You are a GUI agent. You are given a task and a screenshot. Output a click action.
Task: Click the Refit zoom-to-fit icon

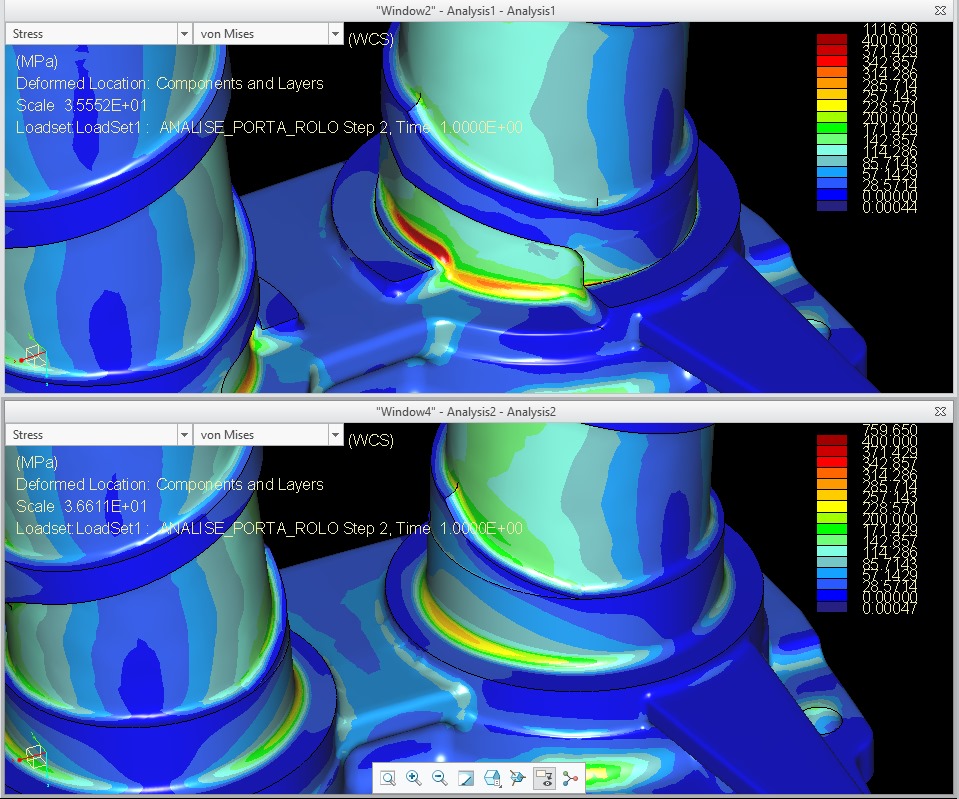point(388,778)
